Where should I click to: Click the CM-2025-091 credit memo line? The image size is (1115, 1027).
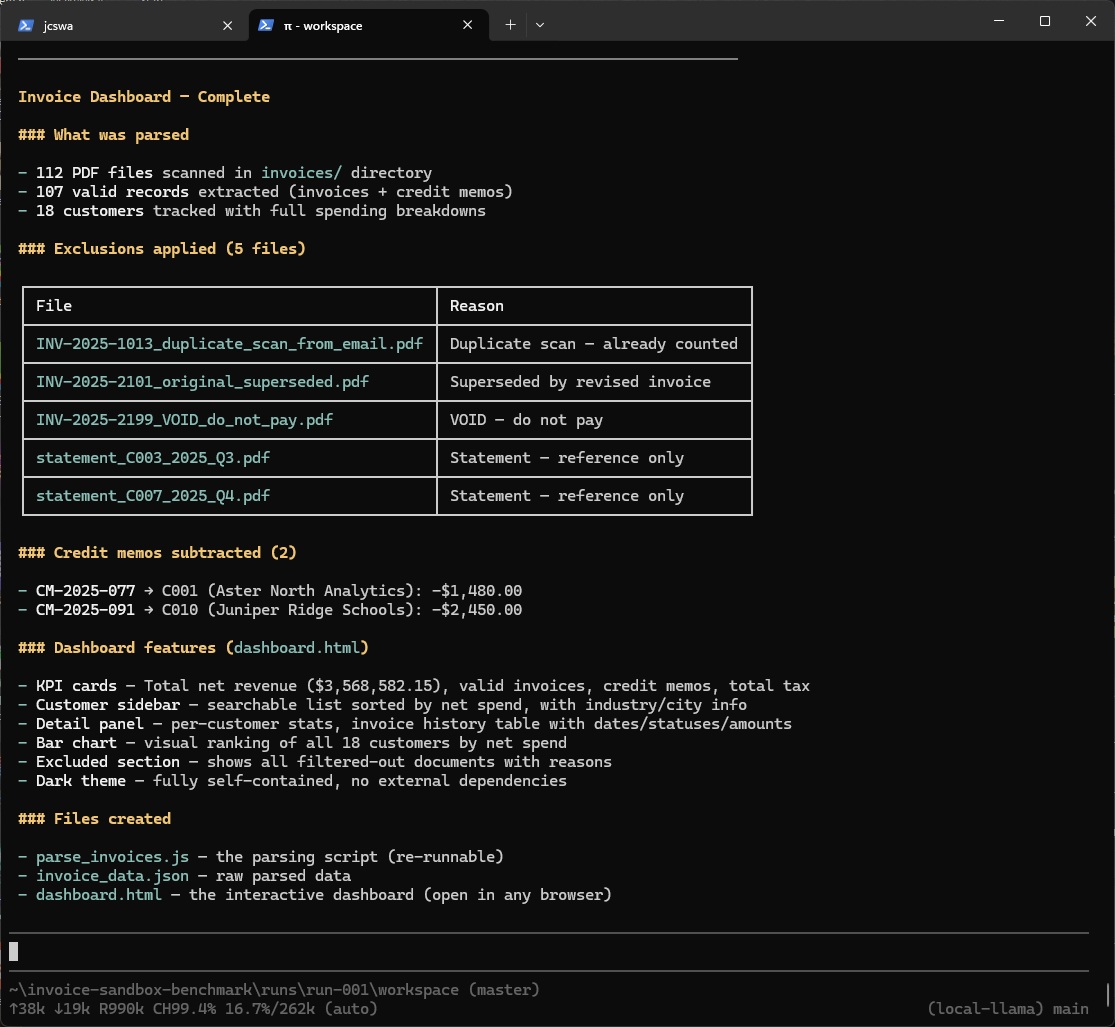click(x=270, y=610)
